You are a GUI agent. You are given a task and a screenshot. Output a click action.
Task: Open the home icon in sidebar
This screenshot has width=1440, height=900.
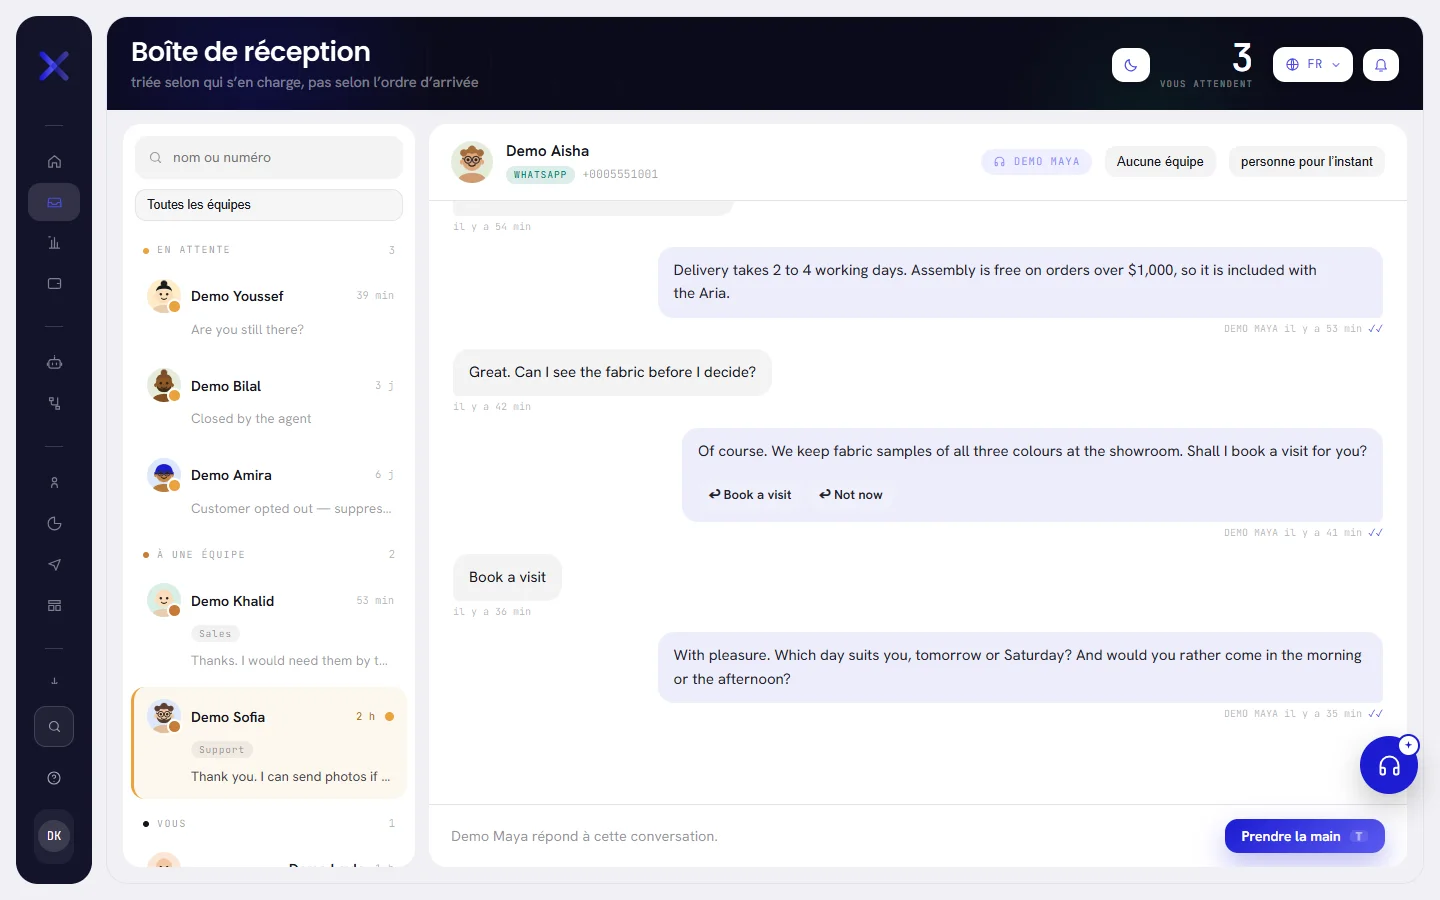(x=54, y=162)
